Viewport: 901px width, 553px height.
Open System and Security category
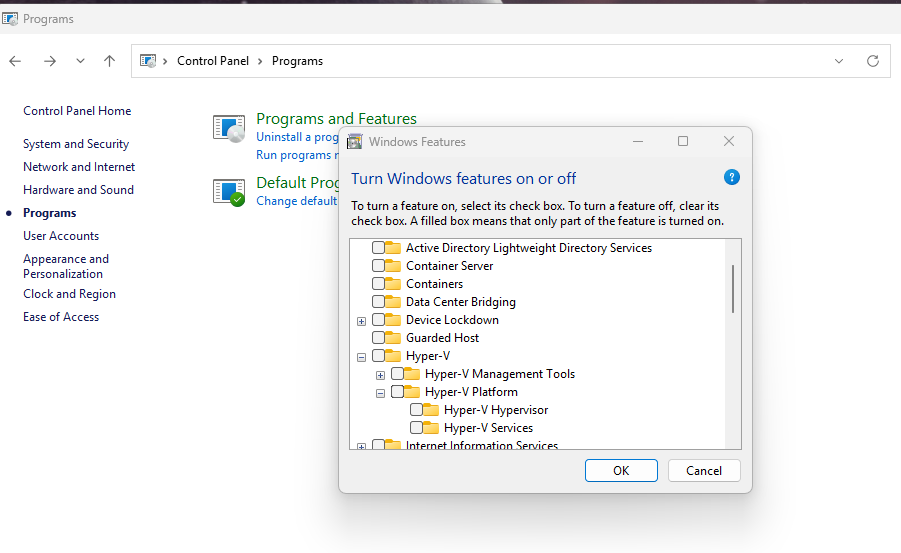[x=76, y=144]
